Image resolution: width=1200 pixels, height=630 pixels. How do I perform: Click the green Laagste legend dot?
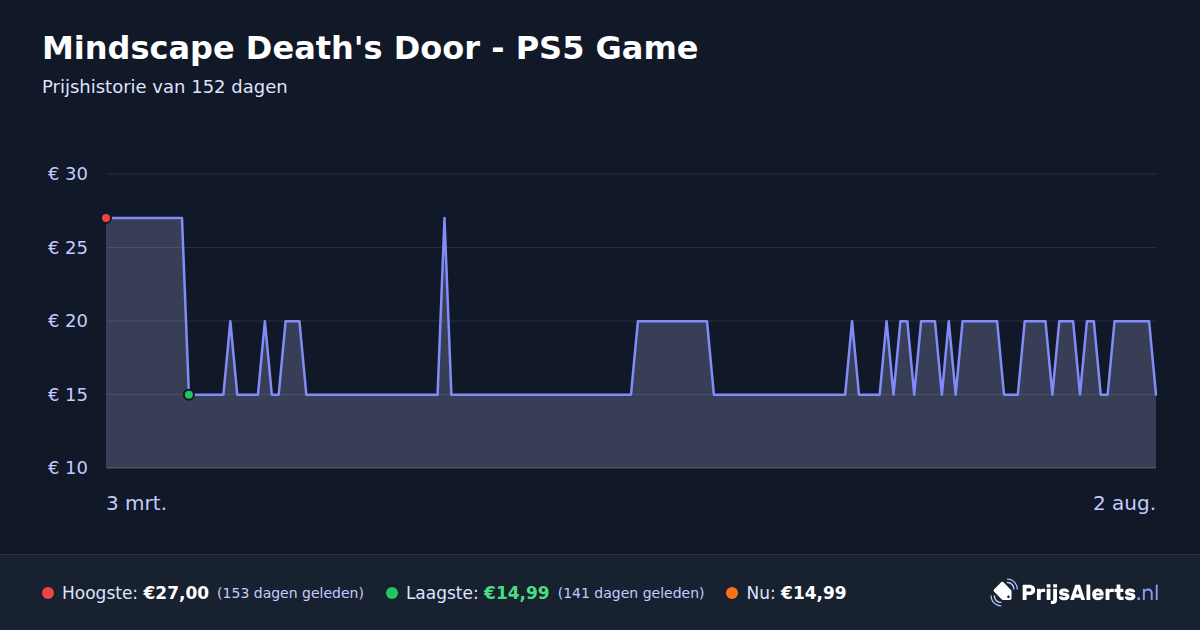point(392,593)
